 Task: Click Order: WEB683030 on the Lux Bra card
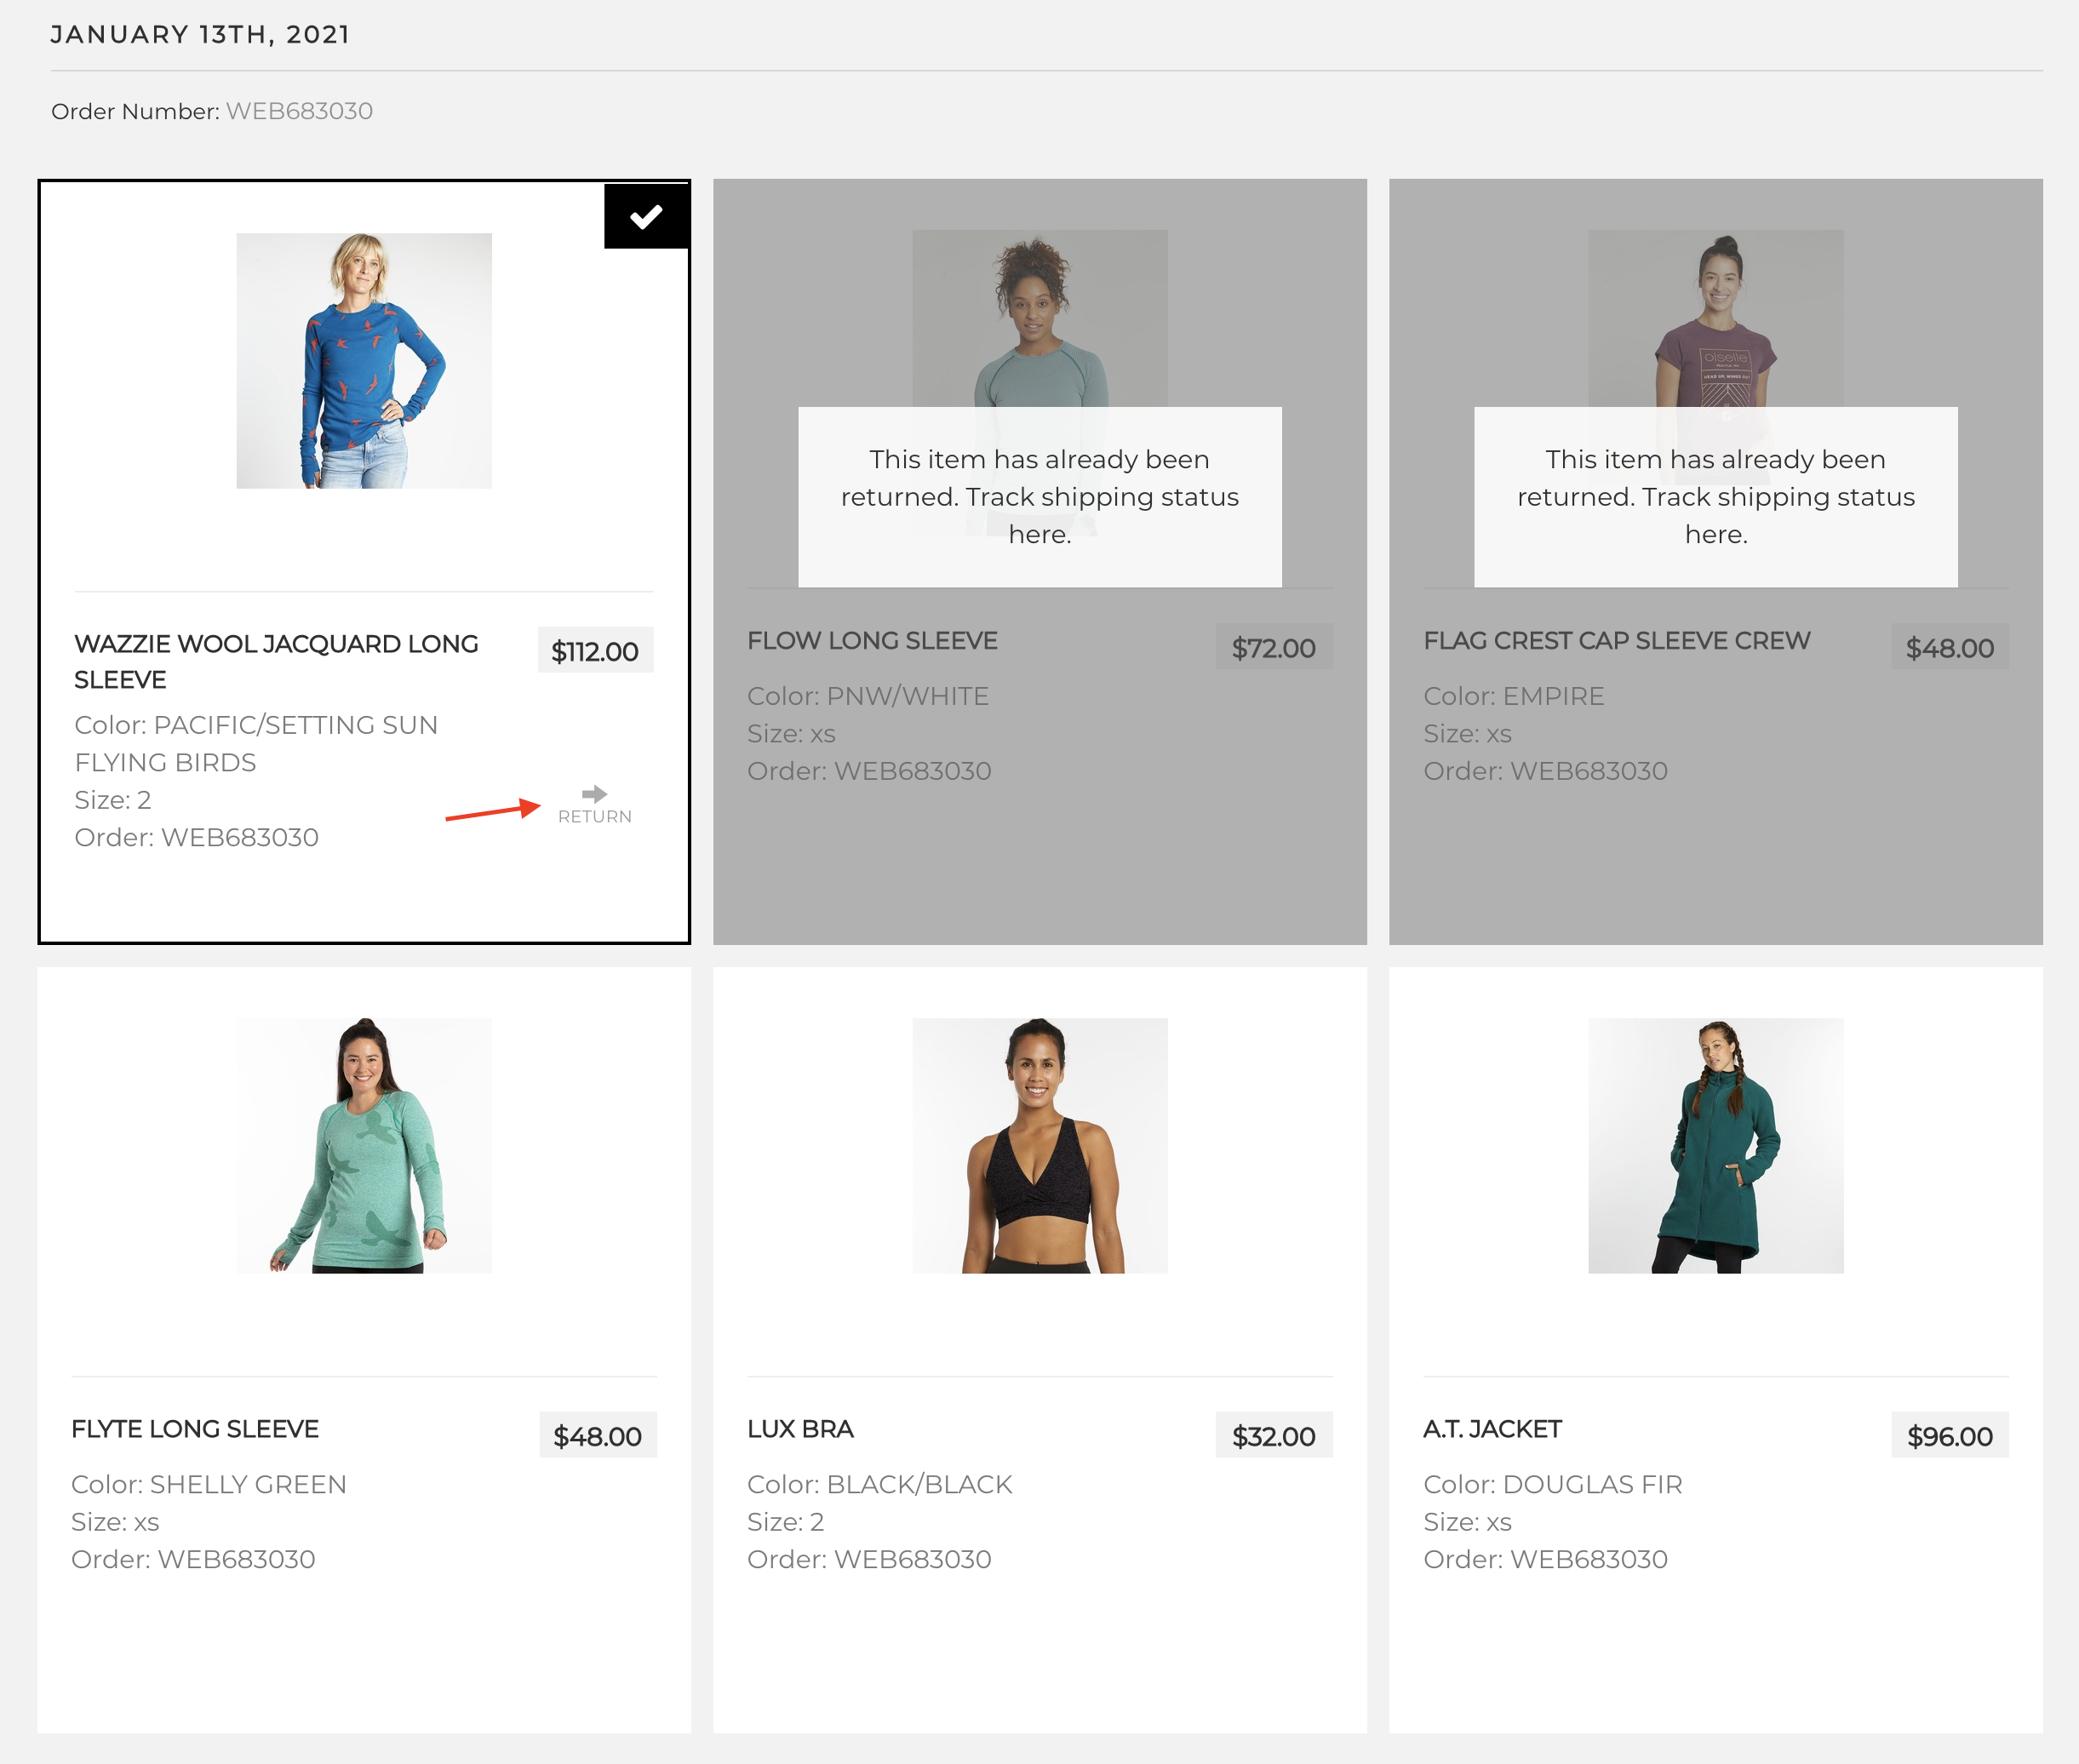[x=869, y=1559]
